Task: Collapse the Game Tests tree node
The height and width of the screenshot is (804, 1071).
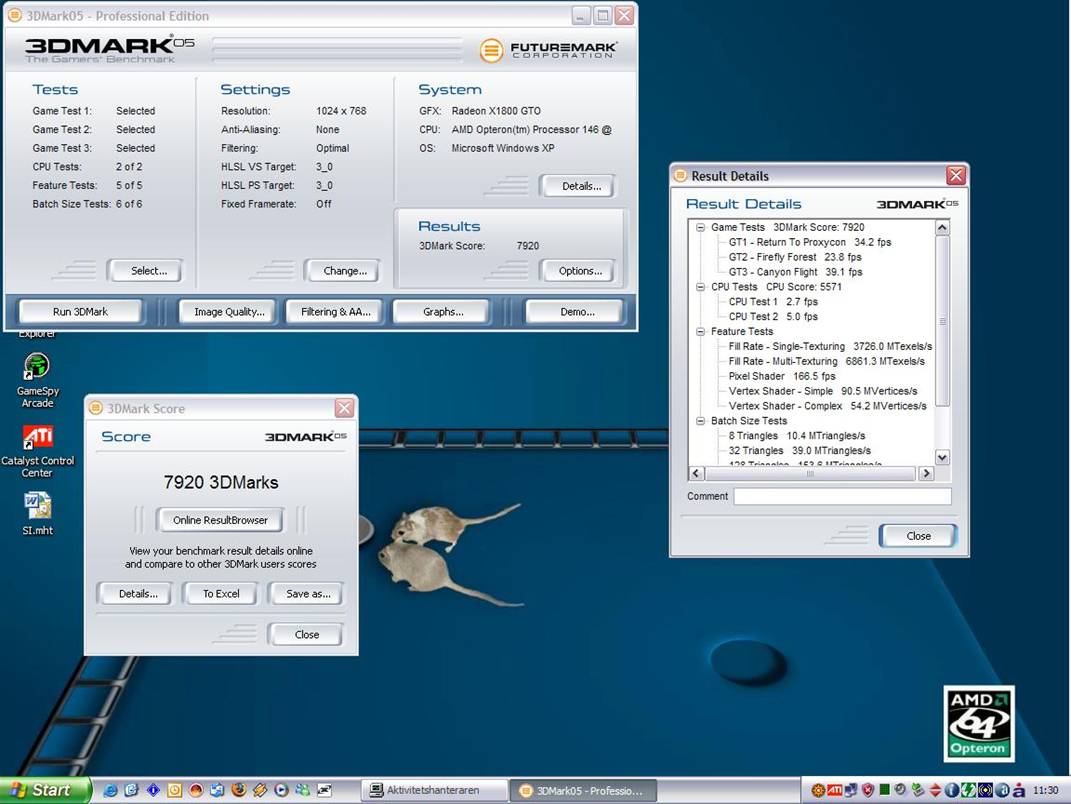Action: 700,227
